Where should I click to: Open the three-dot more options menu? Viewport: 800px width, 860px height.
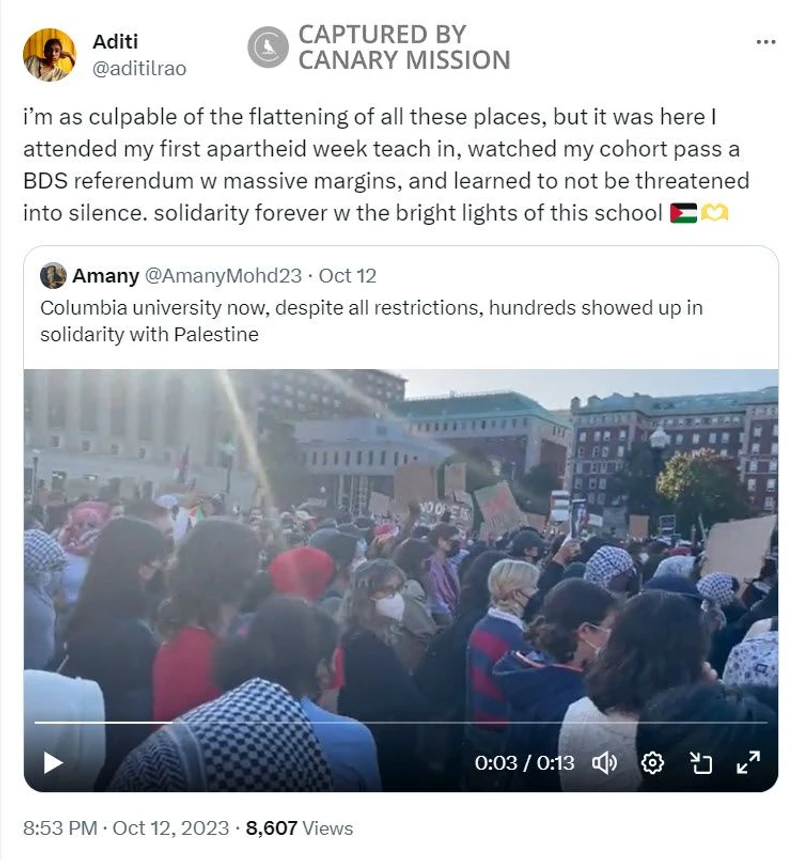point(765,42)
